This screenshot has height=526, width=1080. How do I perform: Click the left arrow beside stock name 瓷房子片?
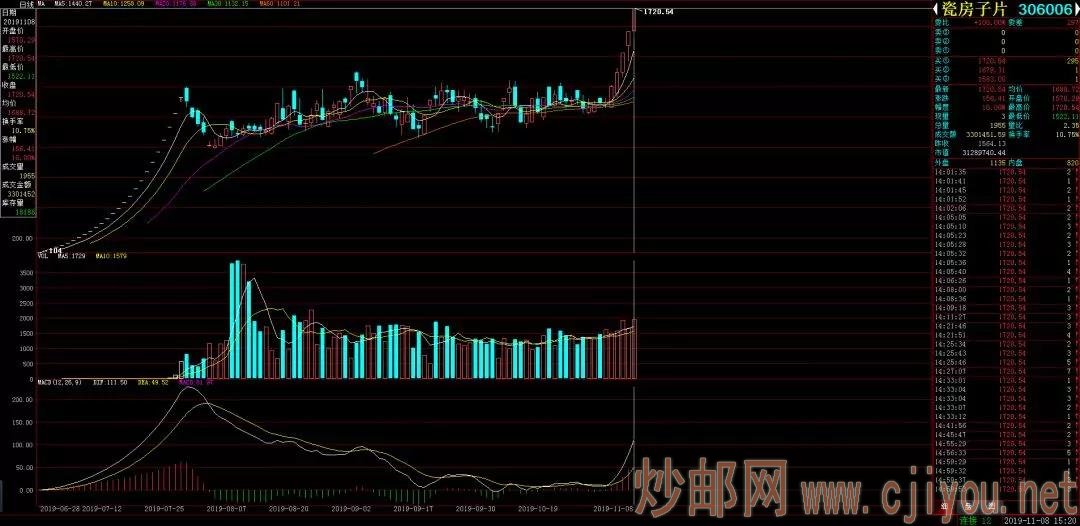[936, 8]
